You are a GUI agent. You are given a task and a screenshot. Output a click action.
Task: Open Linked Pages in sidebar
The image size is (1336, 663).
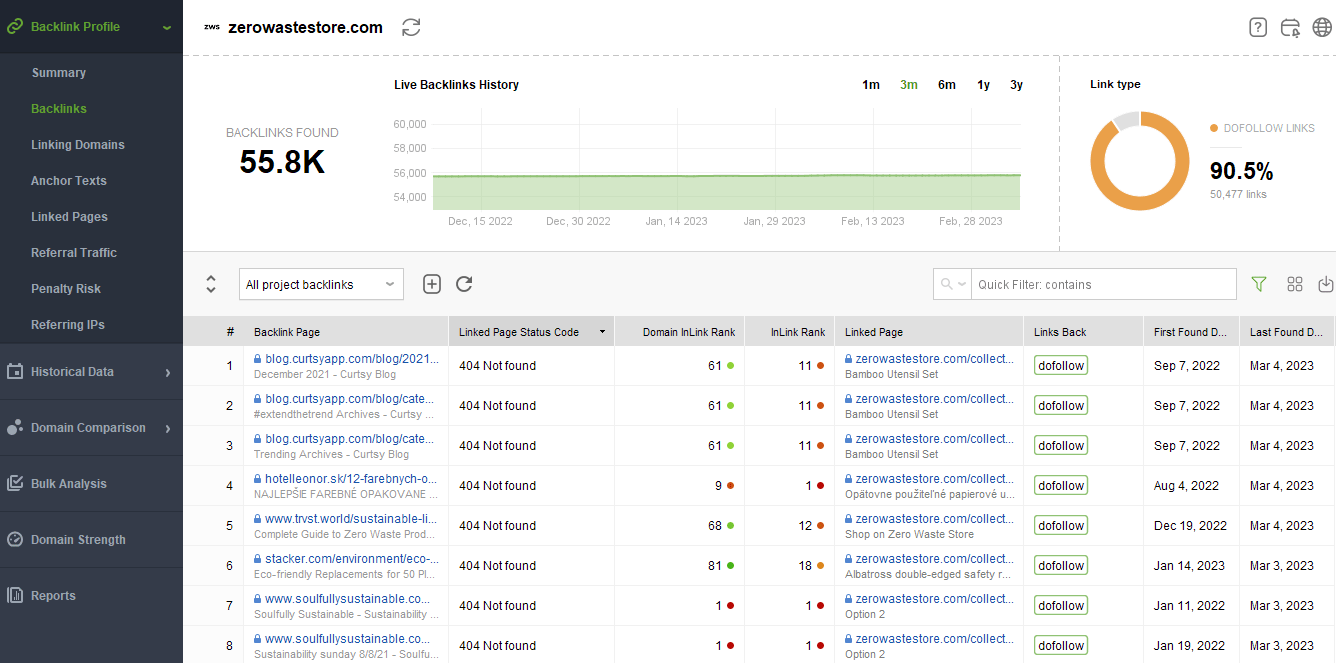coord(69,217)
